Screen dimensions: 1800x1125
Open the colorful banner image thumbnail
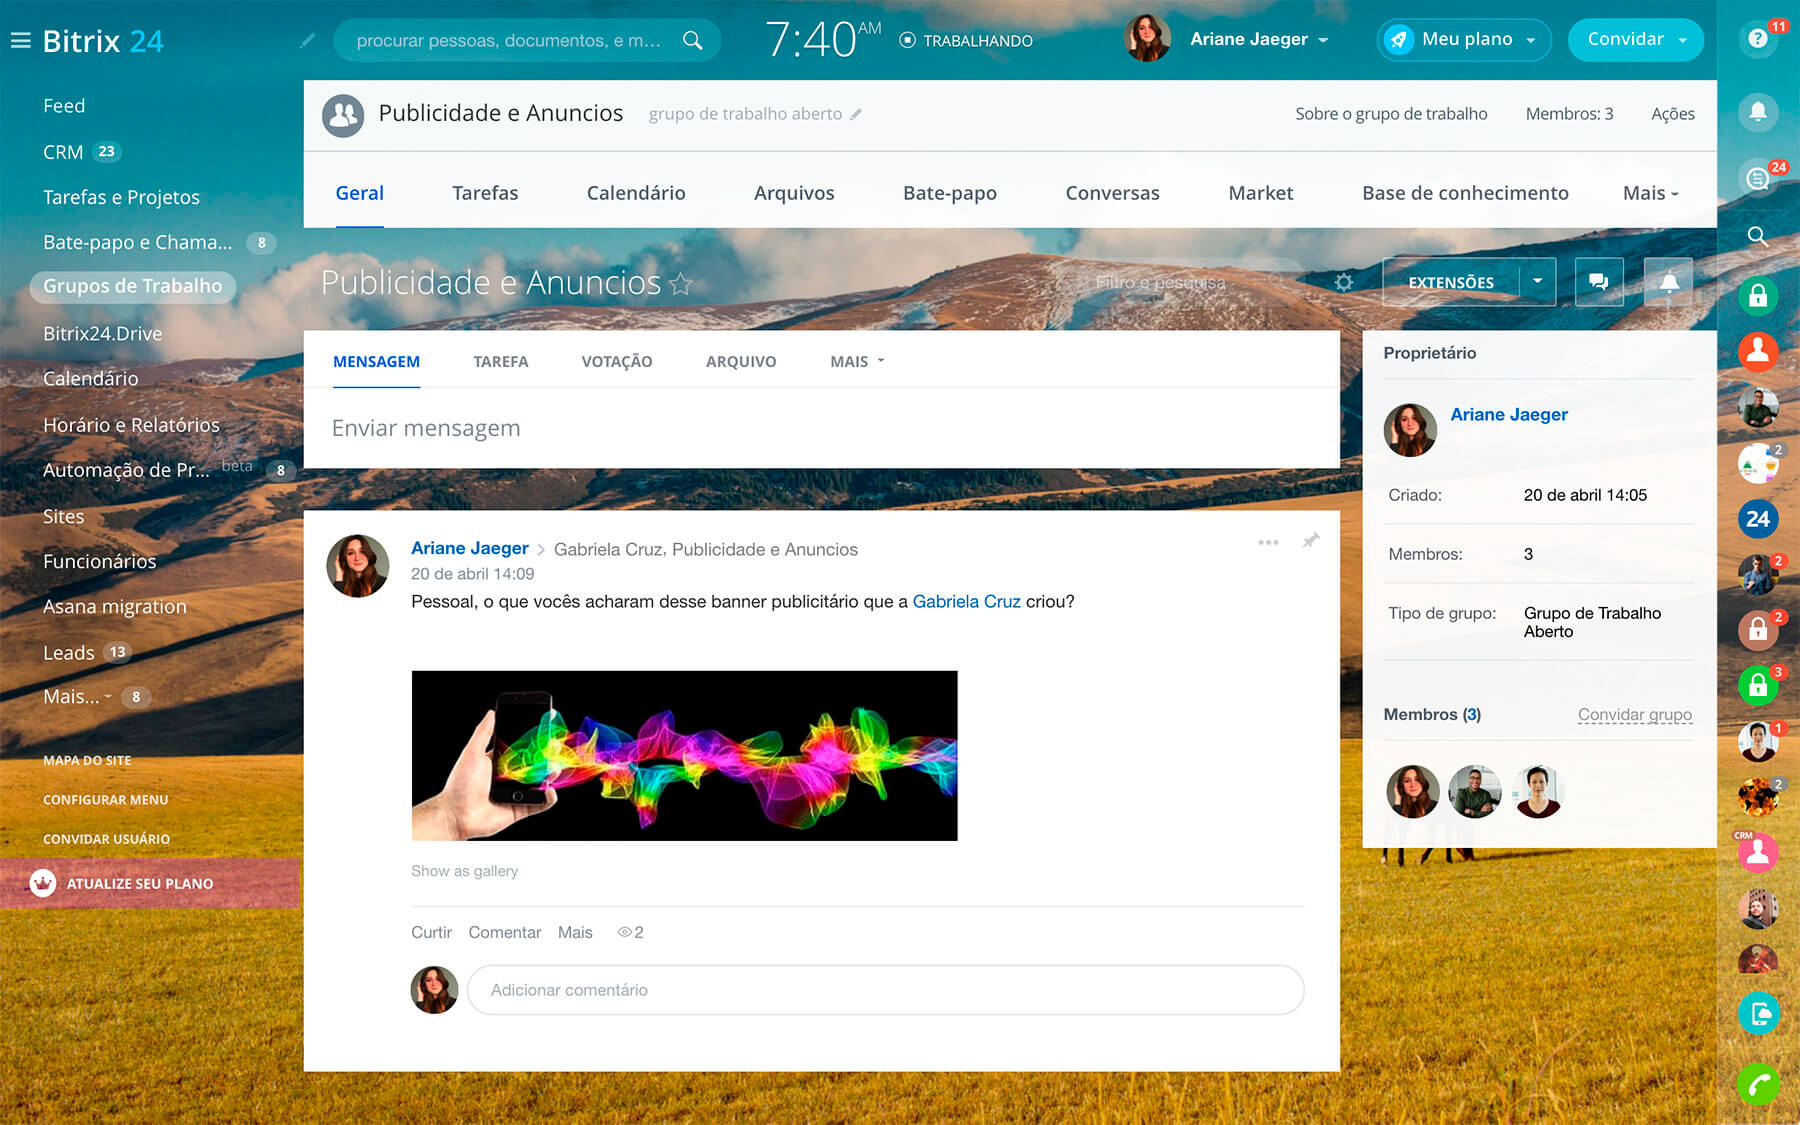(x=684, y=755)
